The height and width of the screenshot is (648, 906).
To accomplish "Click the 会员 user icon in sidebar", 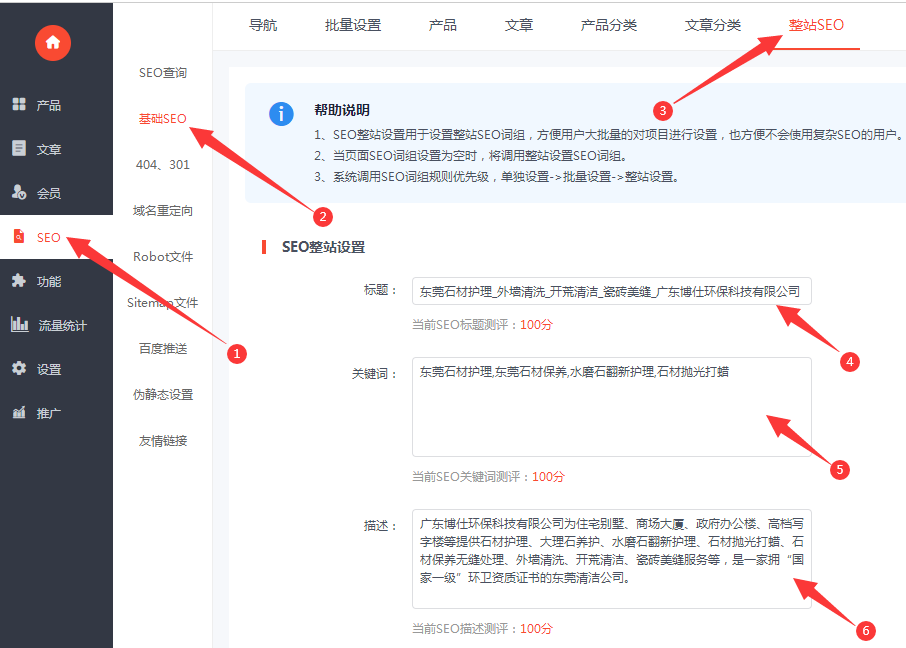I will (x=19, y=192).
